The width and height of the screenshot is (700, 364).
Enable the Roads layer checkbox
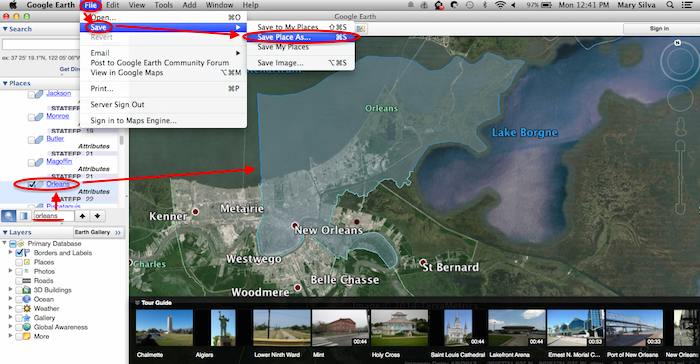click(19, 281)
